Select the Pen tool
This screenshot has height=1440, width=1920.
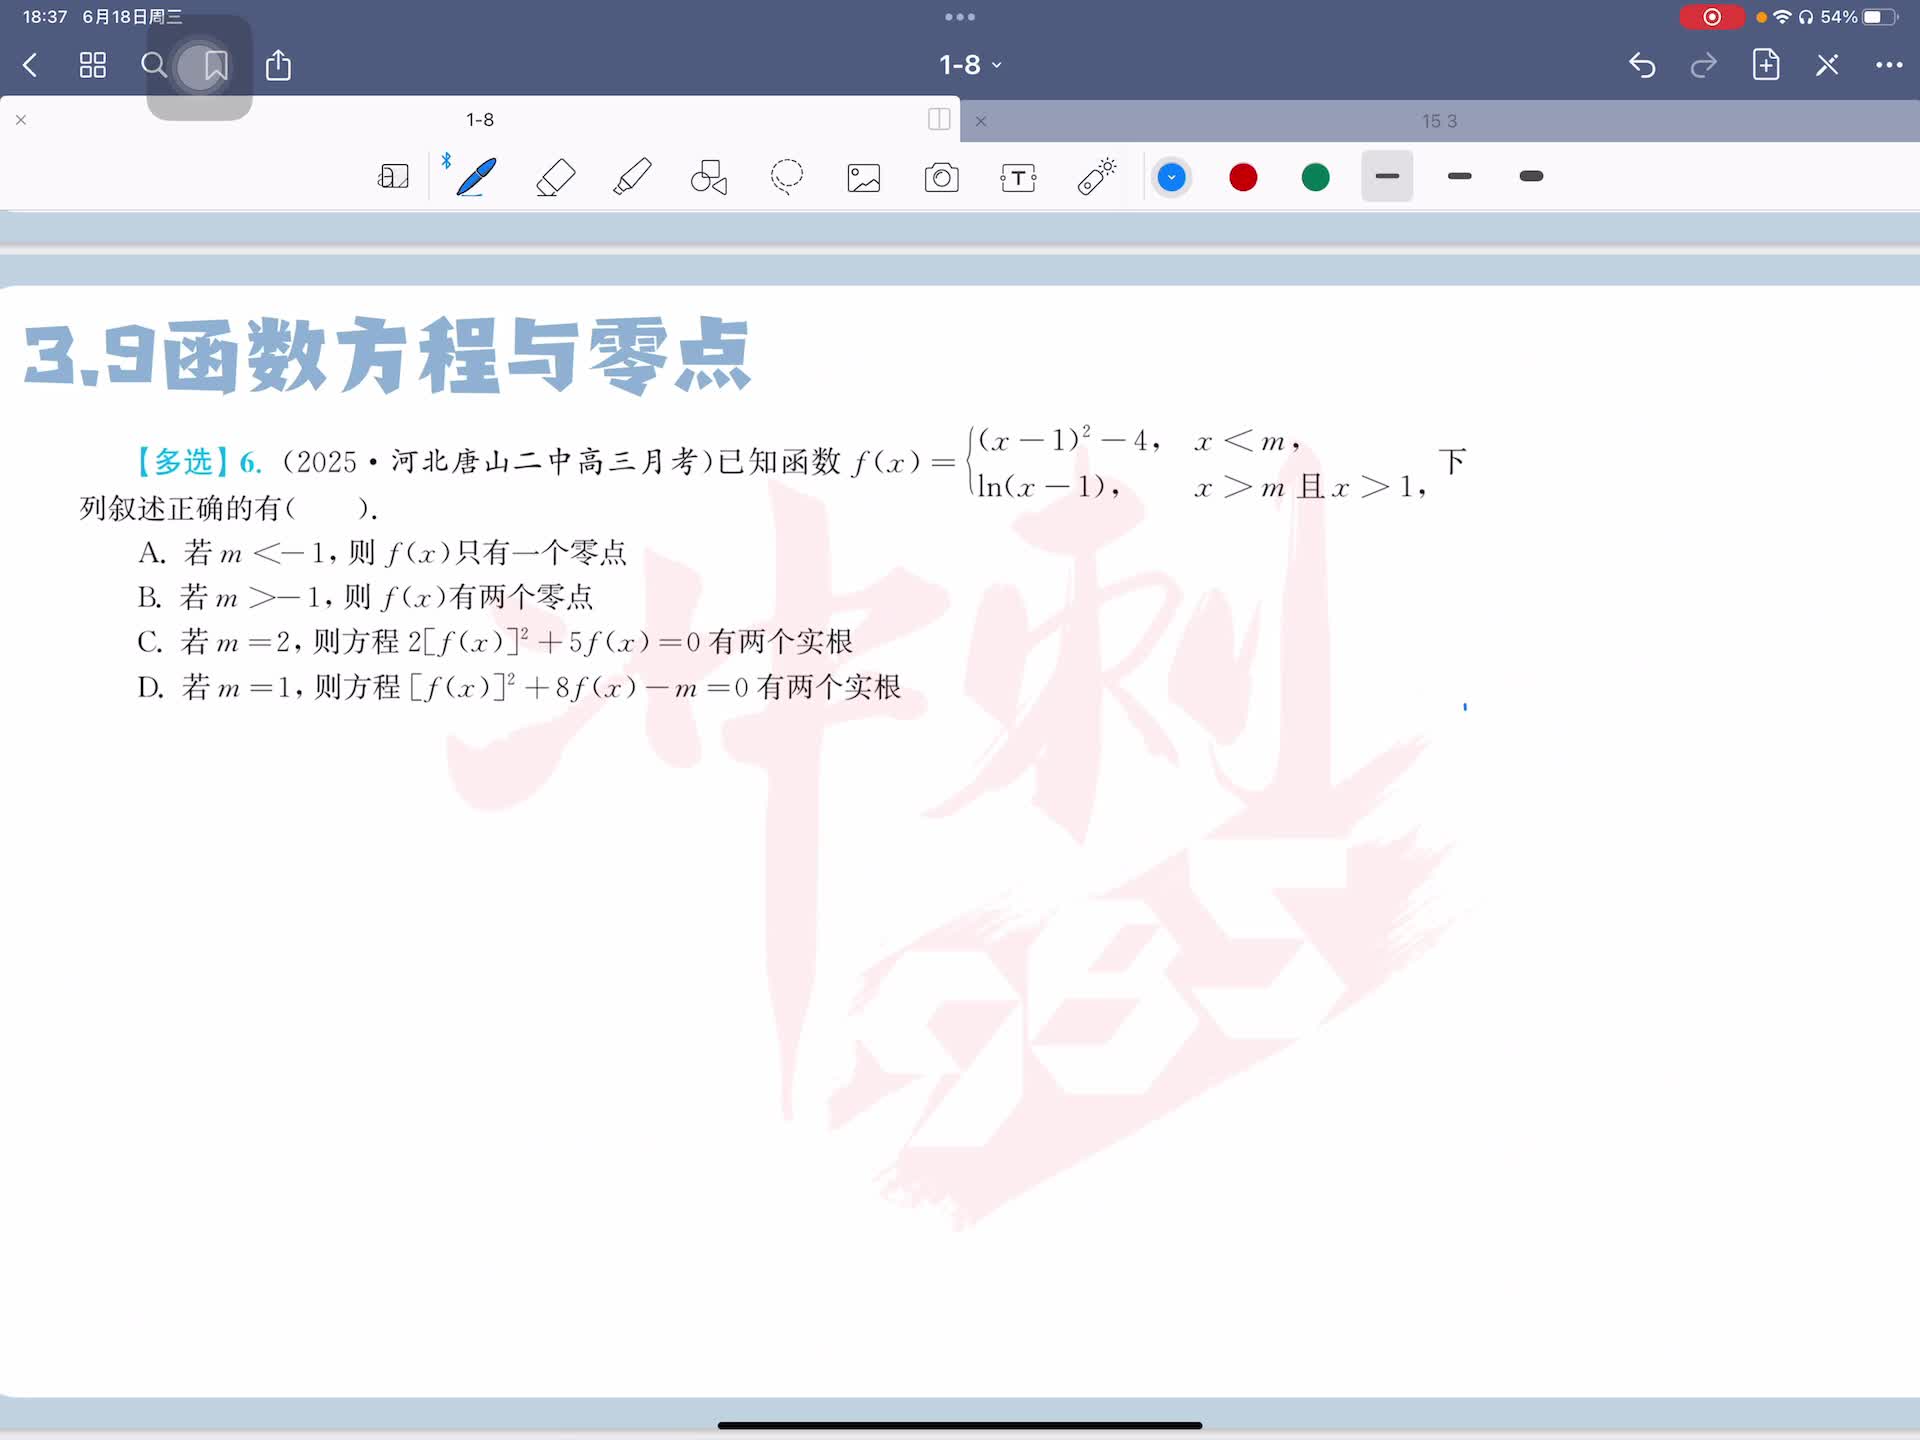[x=476, y=177]
